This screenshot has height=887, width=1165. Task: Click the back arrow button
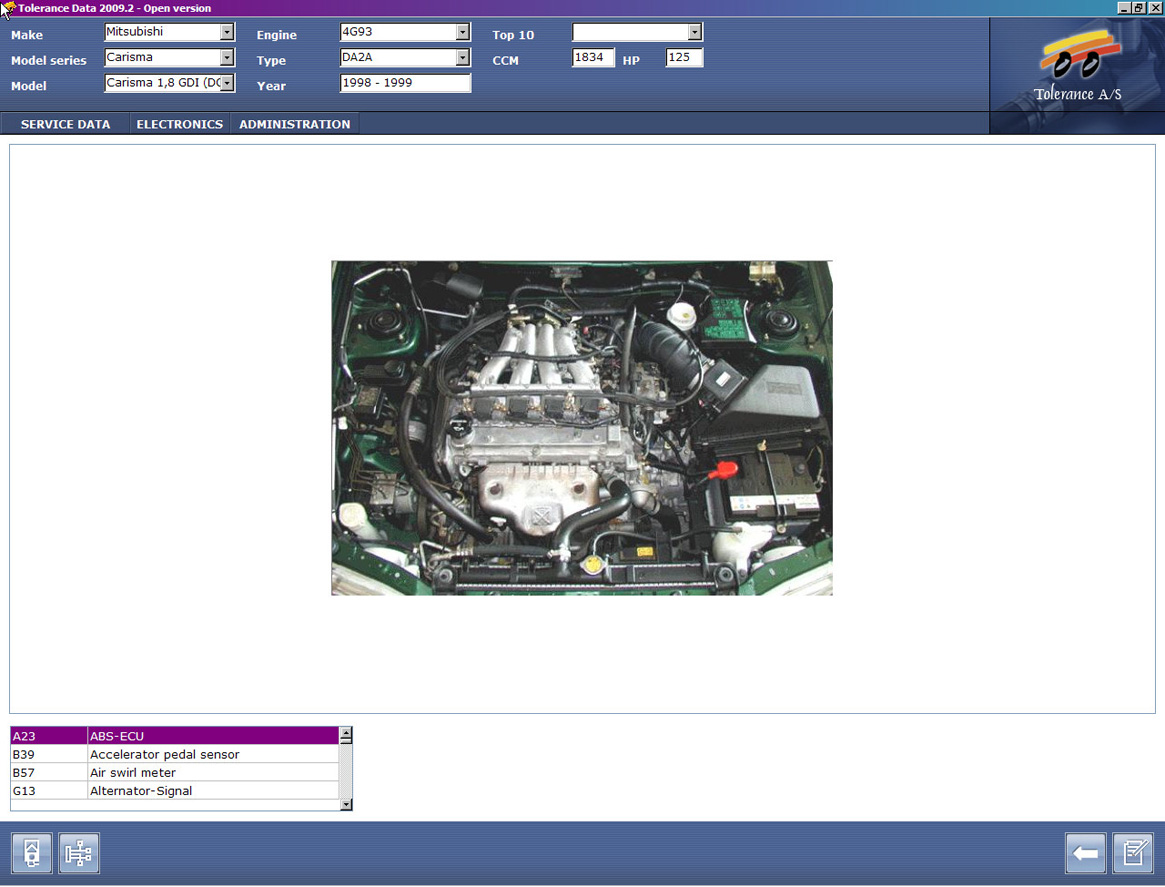(x=1085, y=853)
